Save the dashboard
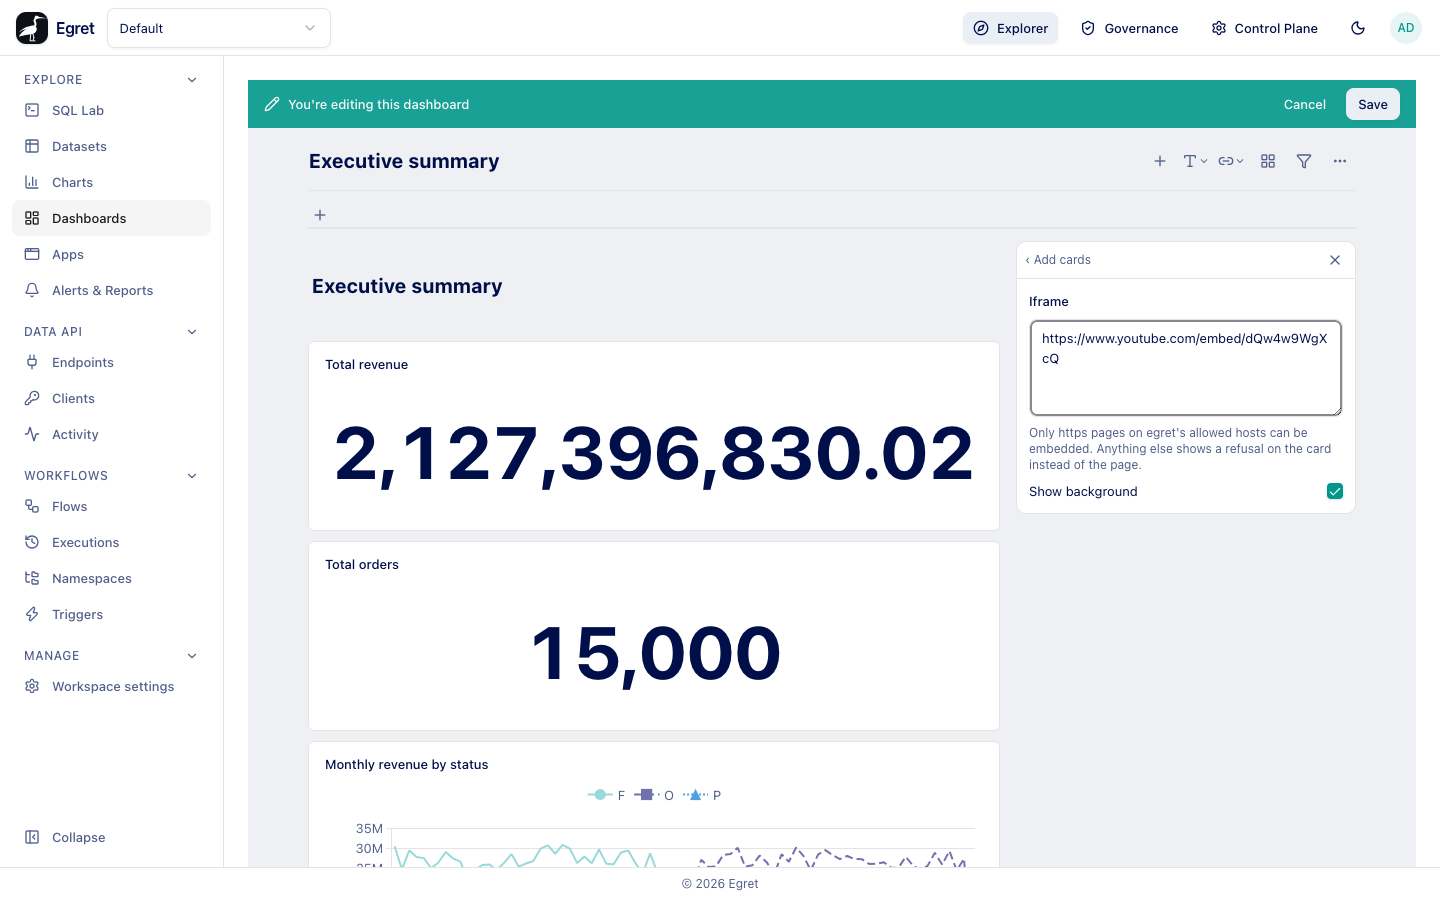The image size is (1440, 900). click(x=1372, y=104)
